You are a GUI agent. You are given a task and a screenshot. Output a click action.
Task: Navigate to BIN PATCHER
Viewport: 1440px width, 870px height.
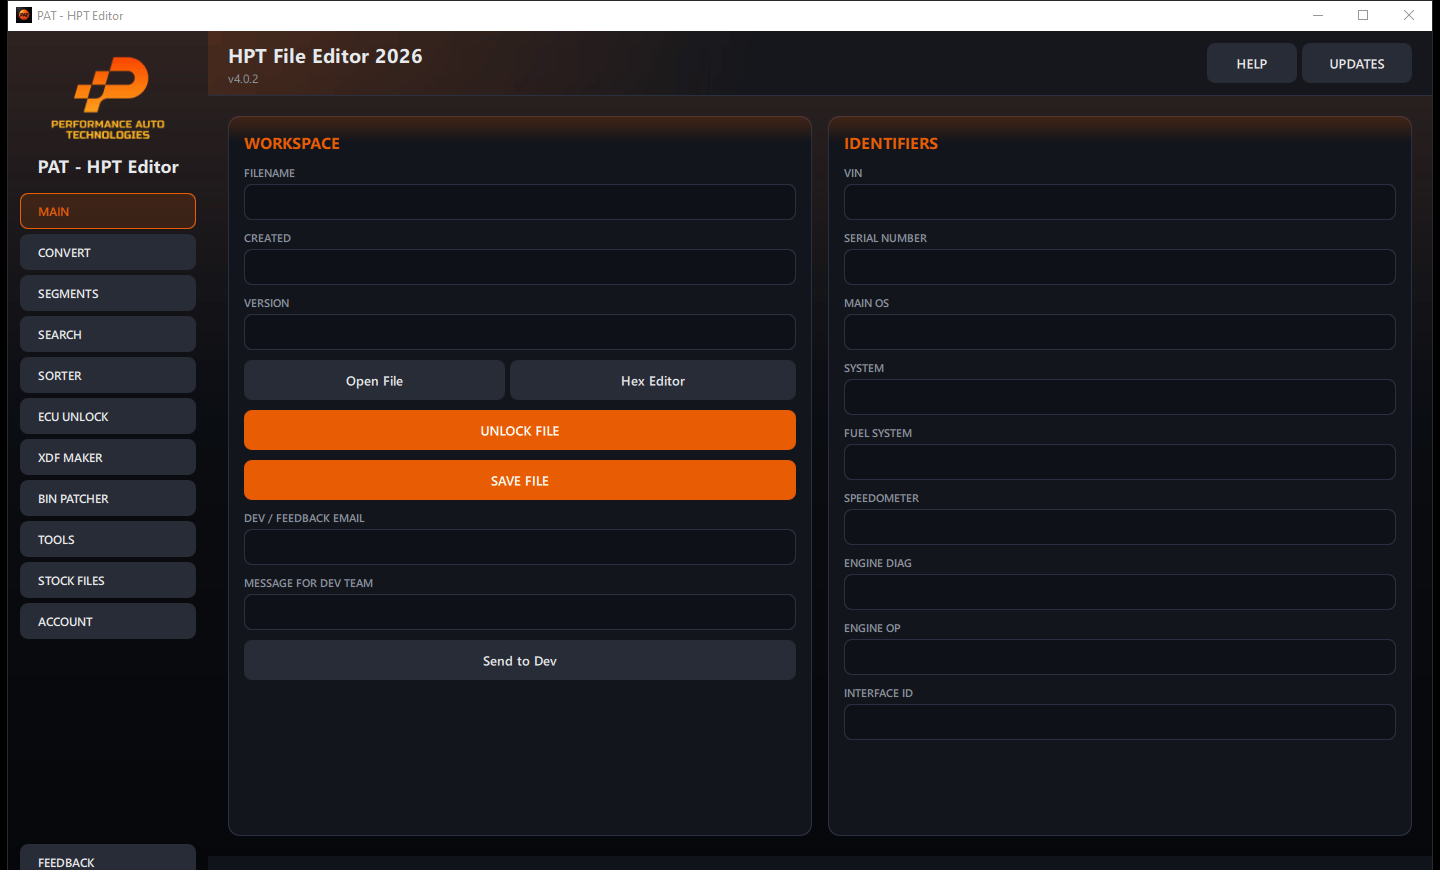click(x=108, y=498)
